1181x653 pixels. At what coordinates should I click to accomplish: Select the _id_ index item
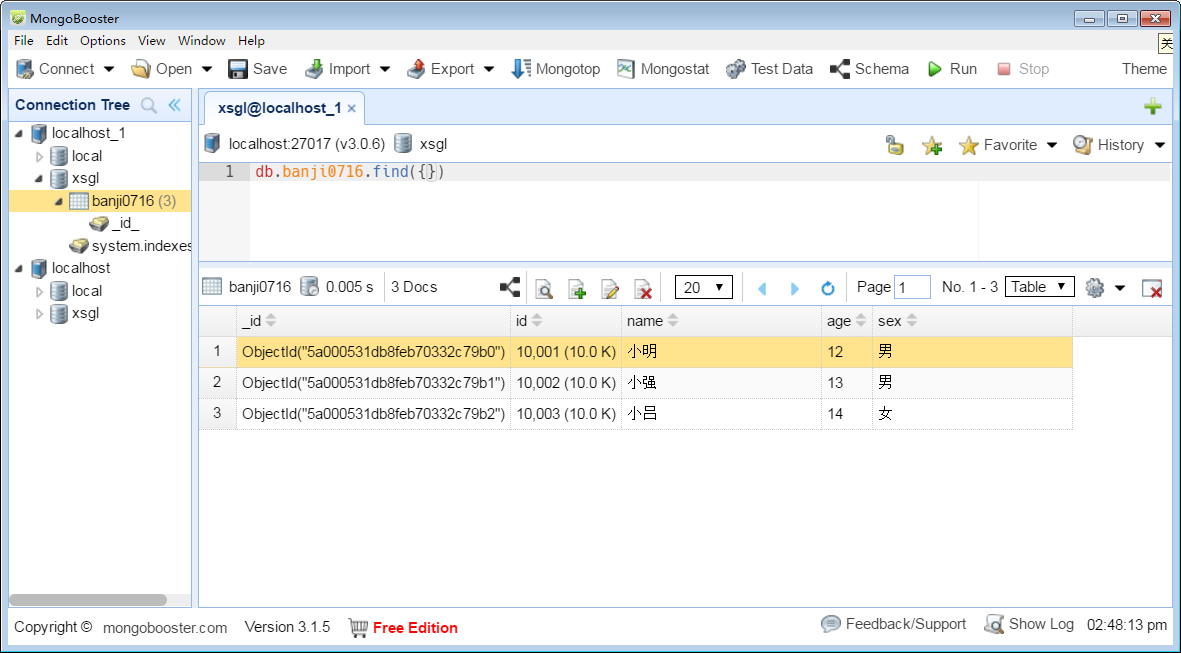pyautogui.click(x=115, y=224)
